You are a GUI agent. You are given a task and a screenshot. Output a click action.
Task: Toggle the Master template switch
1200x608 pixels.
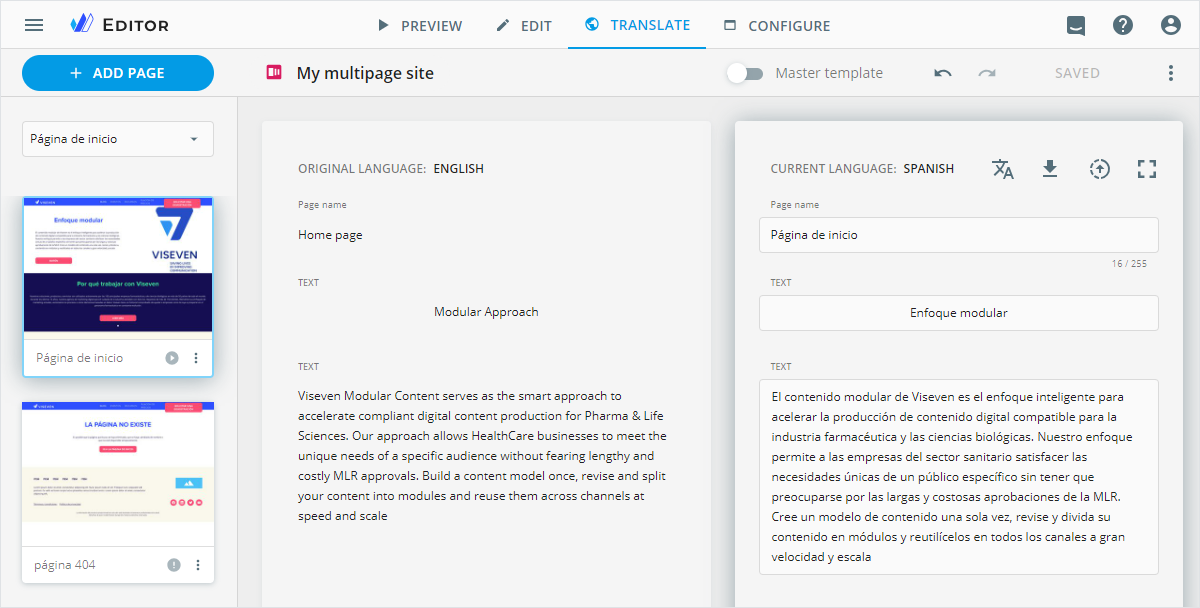click(x=745, y=73)
